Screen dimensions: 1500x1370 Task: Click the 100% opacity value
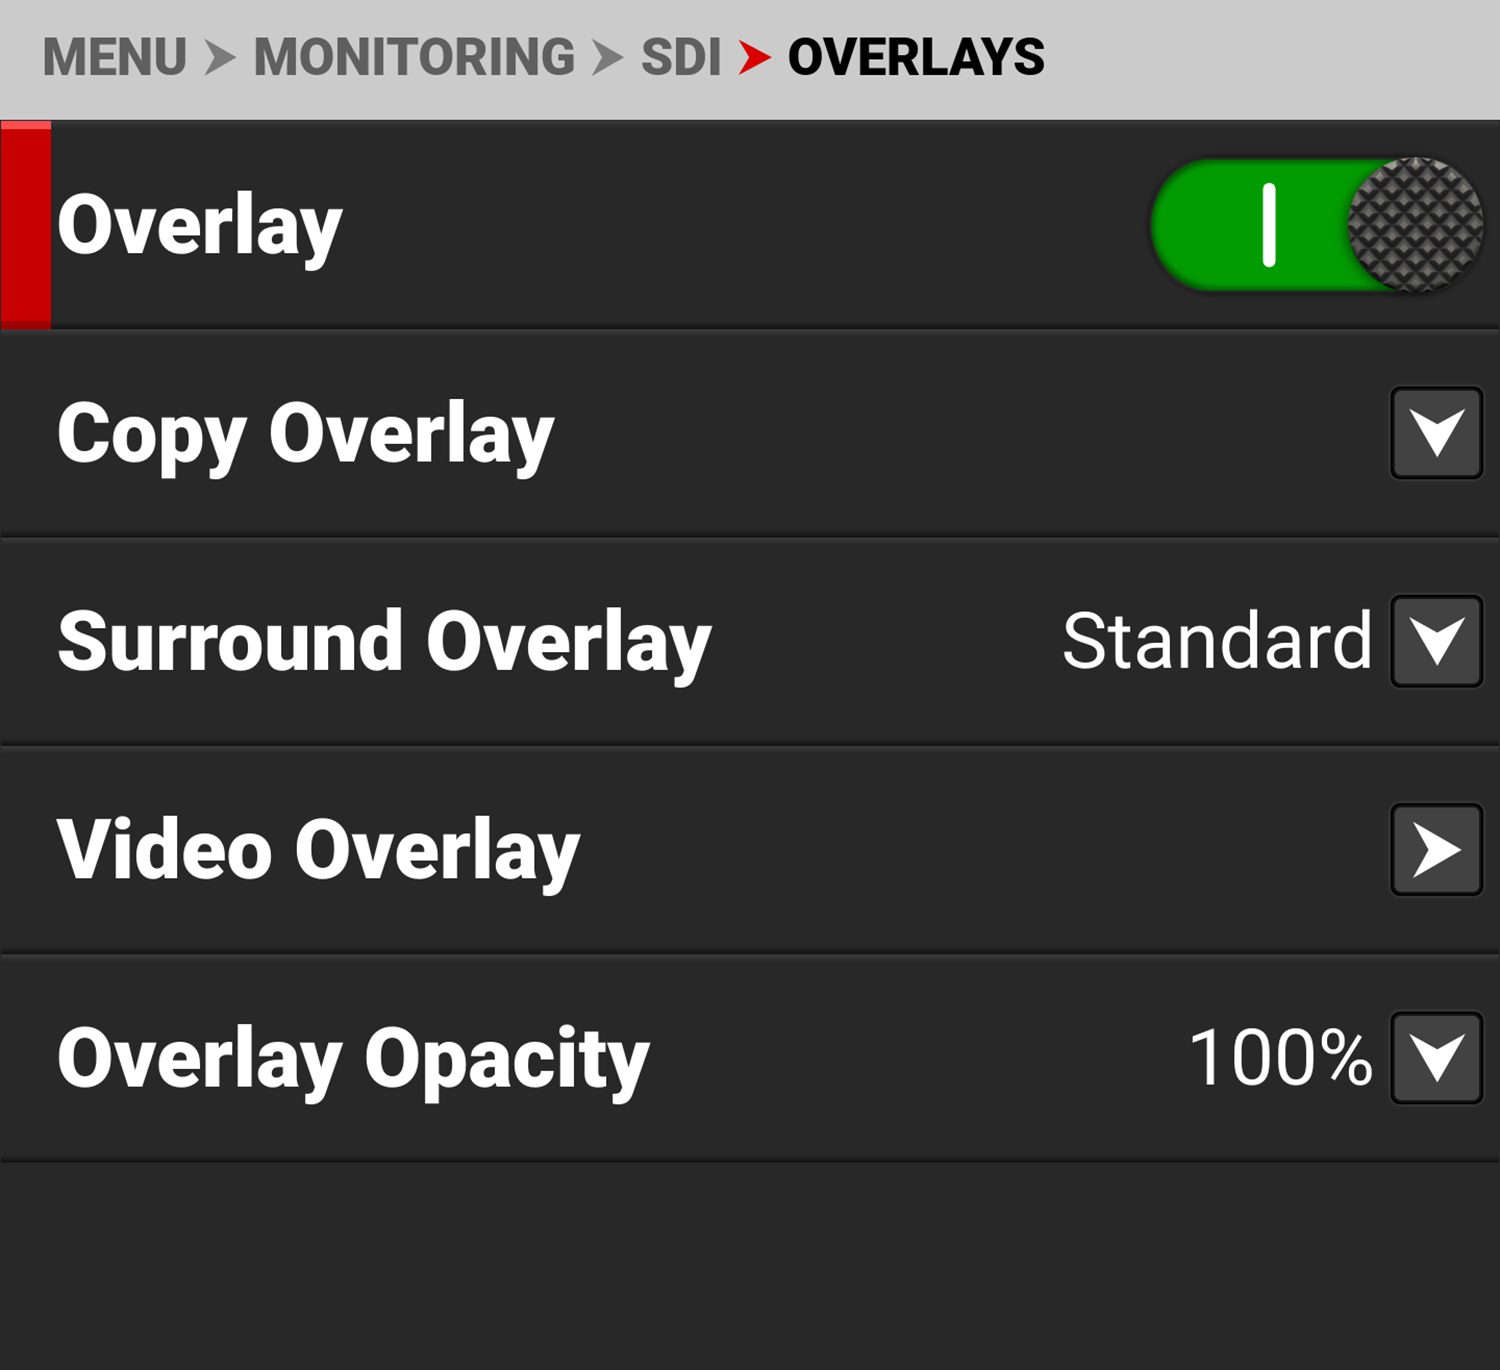1280,1058
